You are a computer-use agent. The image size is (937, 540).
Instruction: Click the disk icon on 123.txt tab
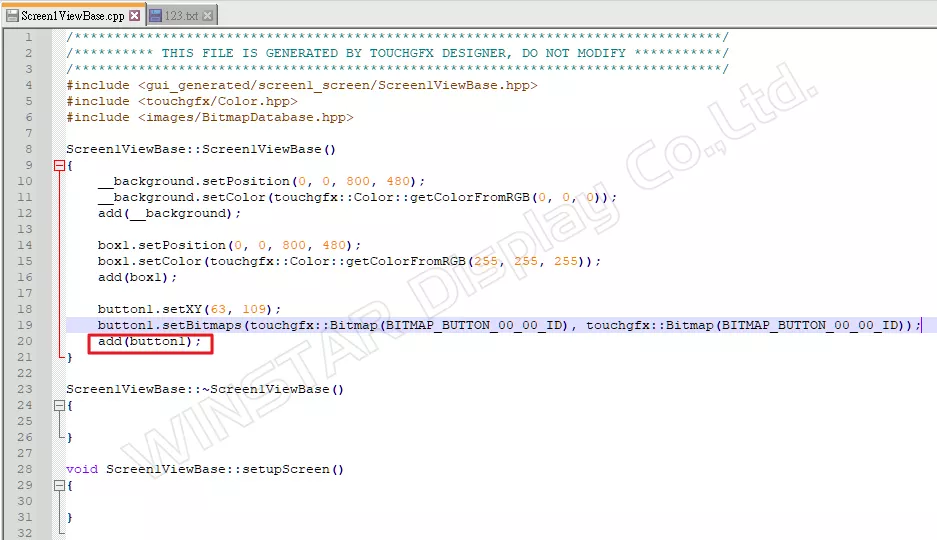155,16
